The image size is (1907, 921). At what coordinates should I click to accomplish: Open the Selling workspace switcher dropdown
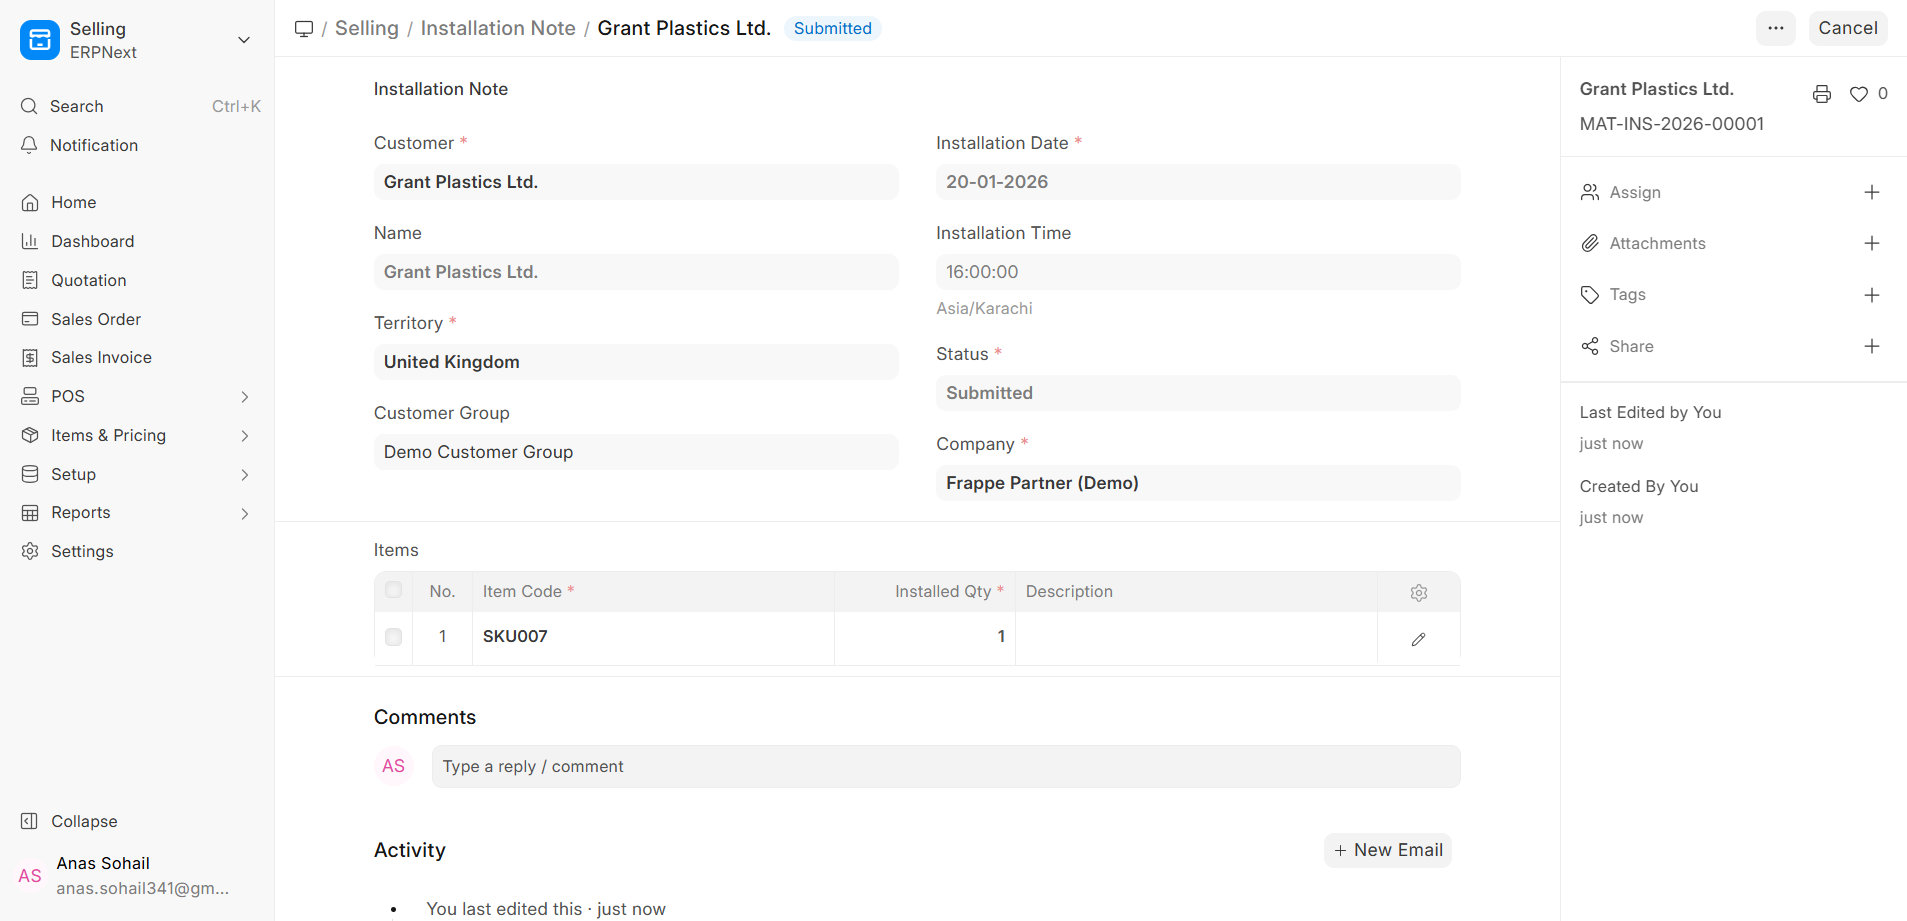tap(243, 40)
